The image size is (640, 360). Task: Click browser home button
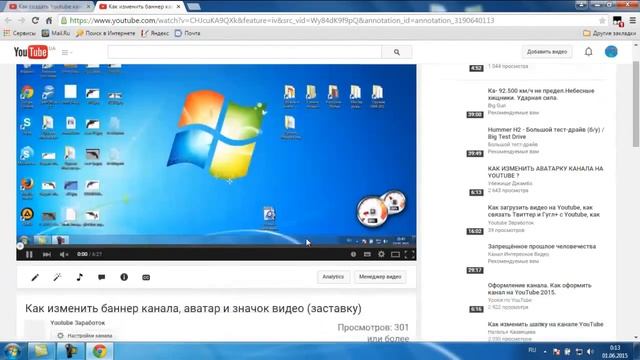(49, 20)
